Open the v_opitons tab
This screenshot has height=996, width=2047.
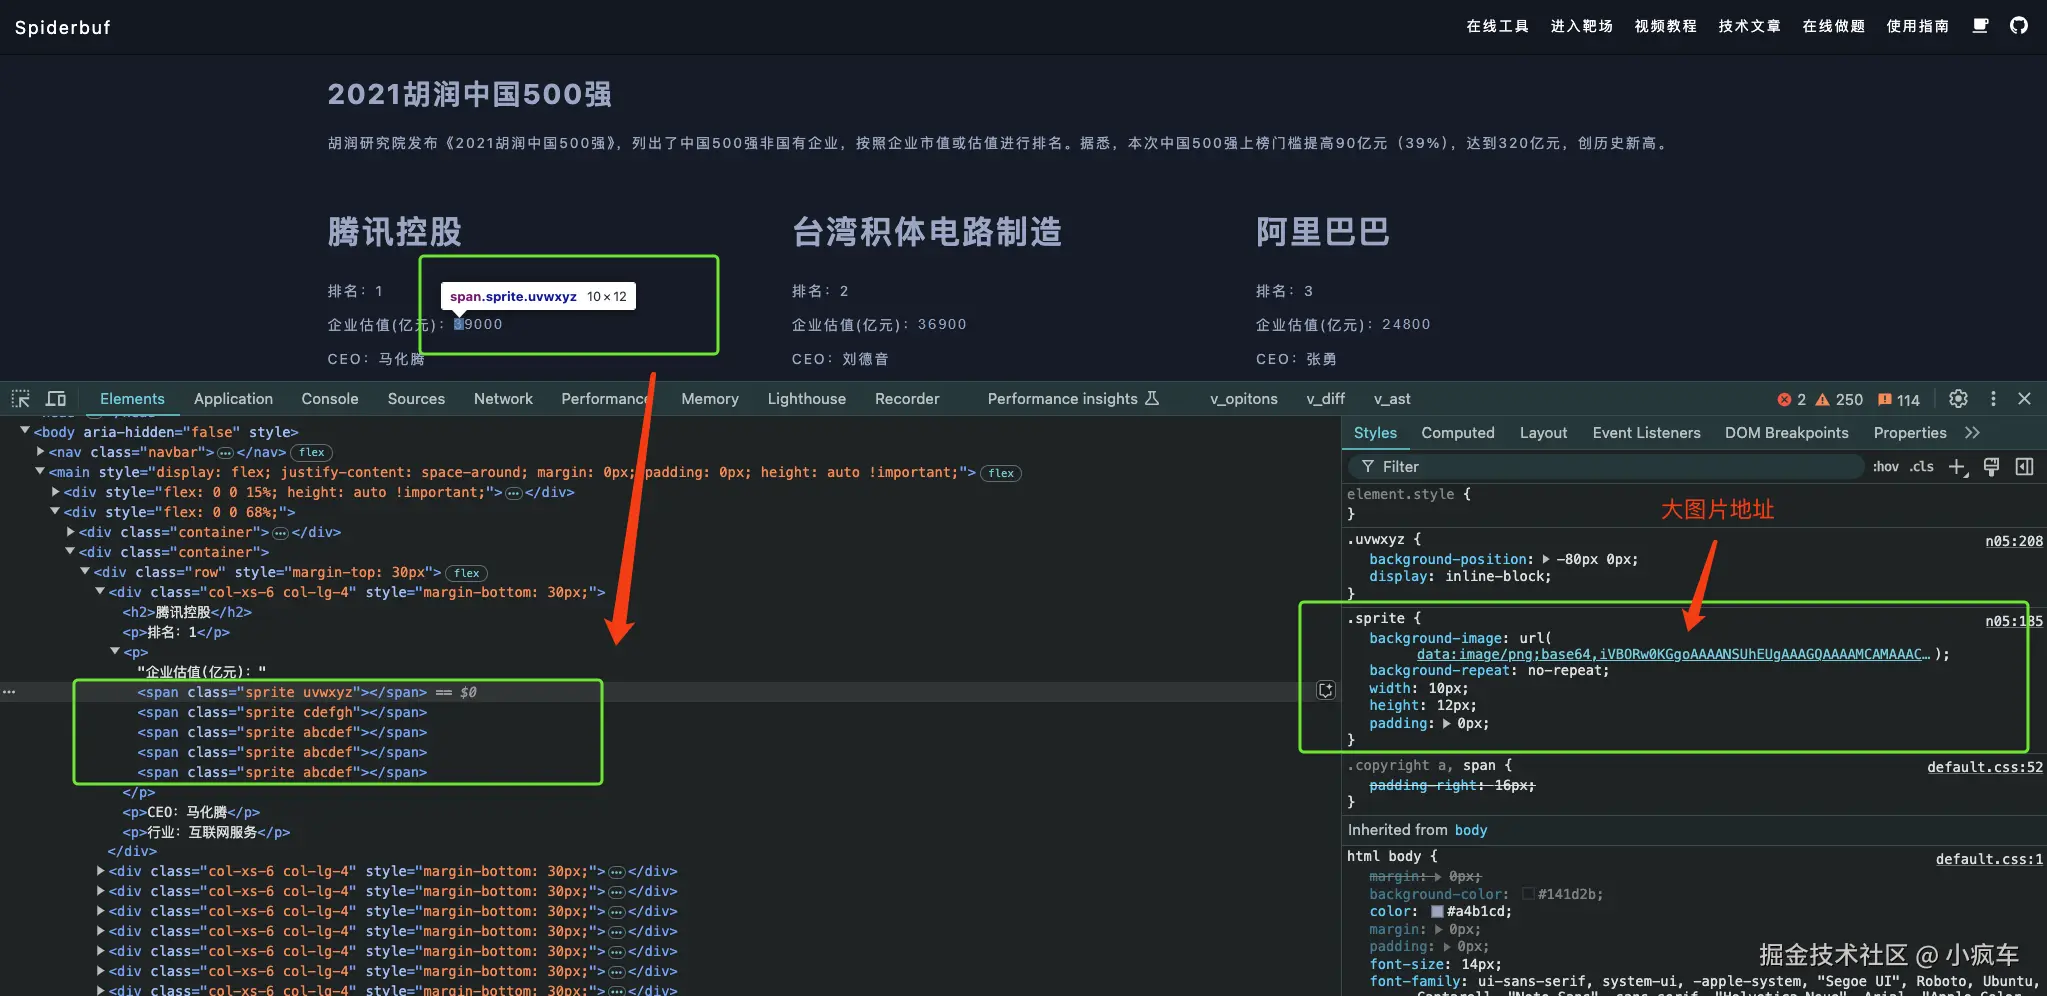1244,399
